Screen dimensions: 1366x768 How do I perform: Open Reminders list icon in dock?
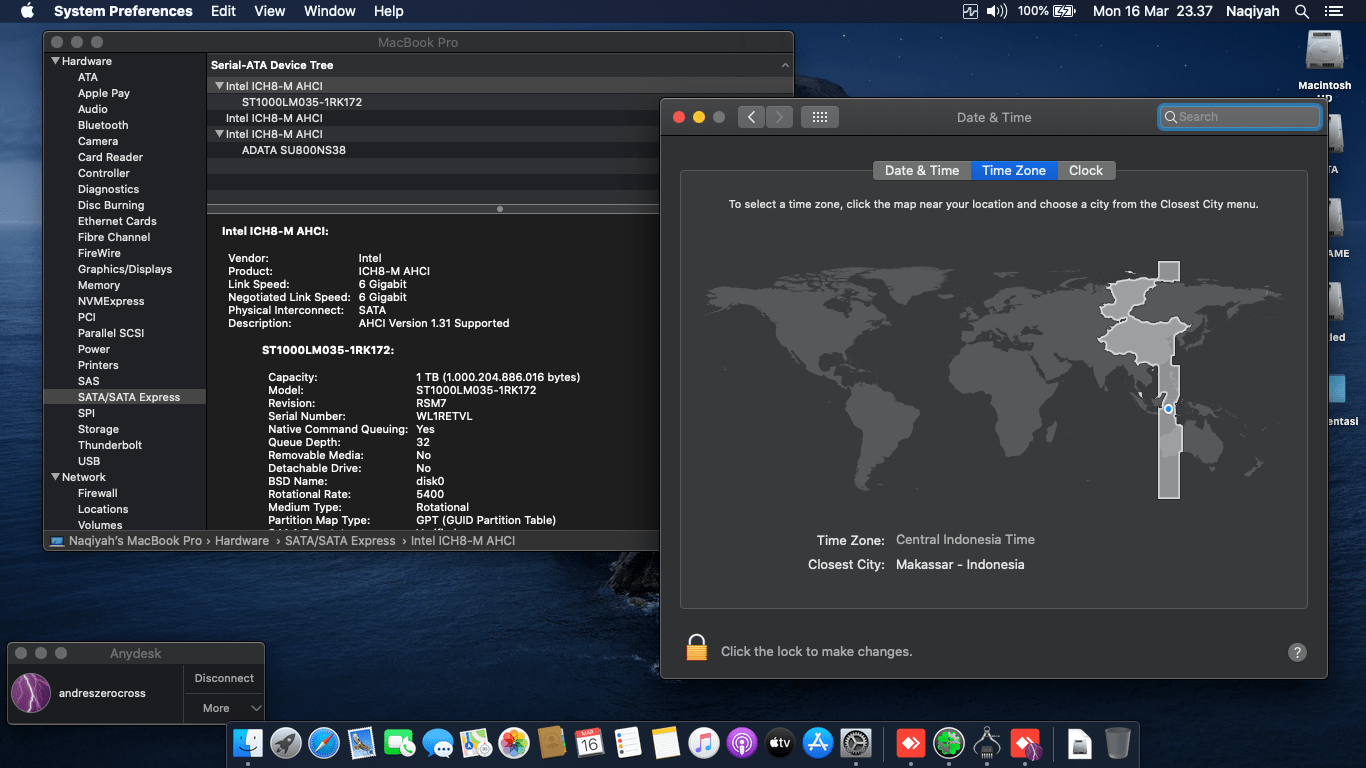click(628, 743)
